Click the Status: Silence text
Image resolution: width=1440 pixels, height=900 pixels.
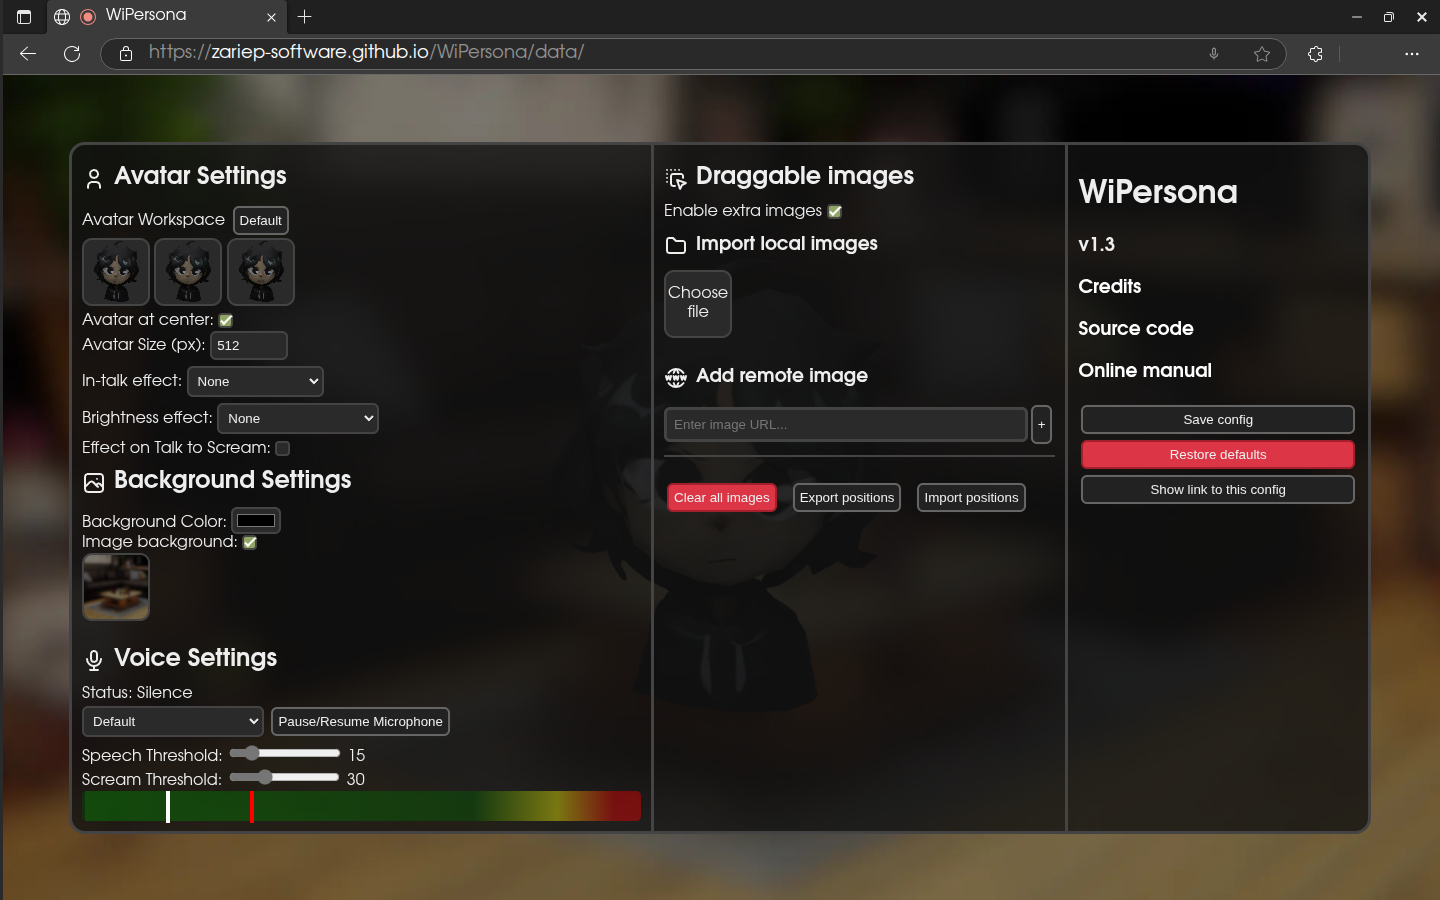137,692
